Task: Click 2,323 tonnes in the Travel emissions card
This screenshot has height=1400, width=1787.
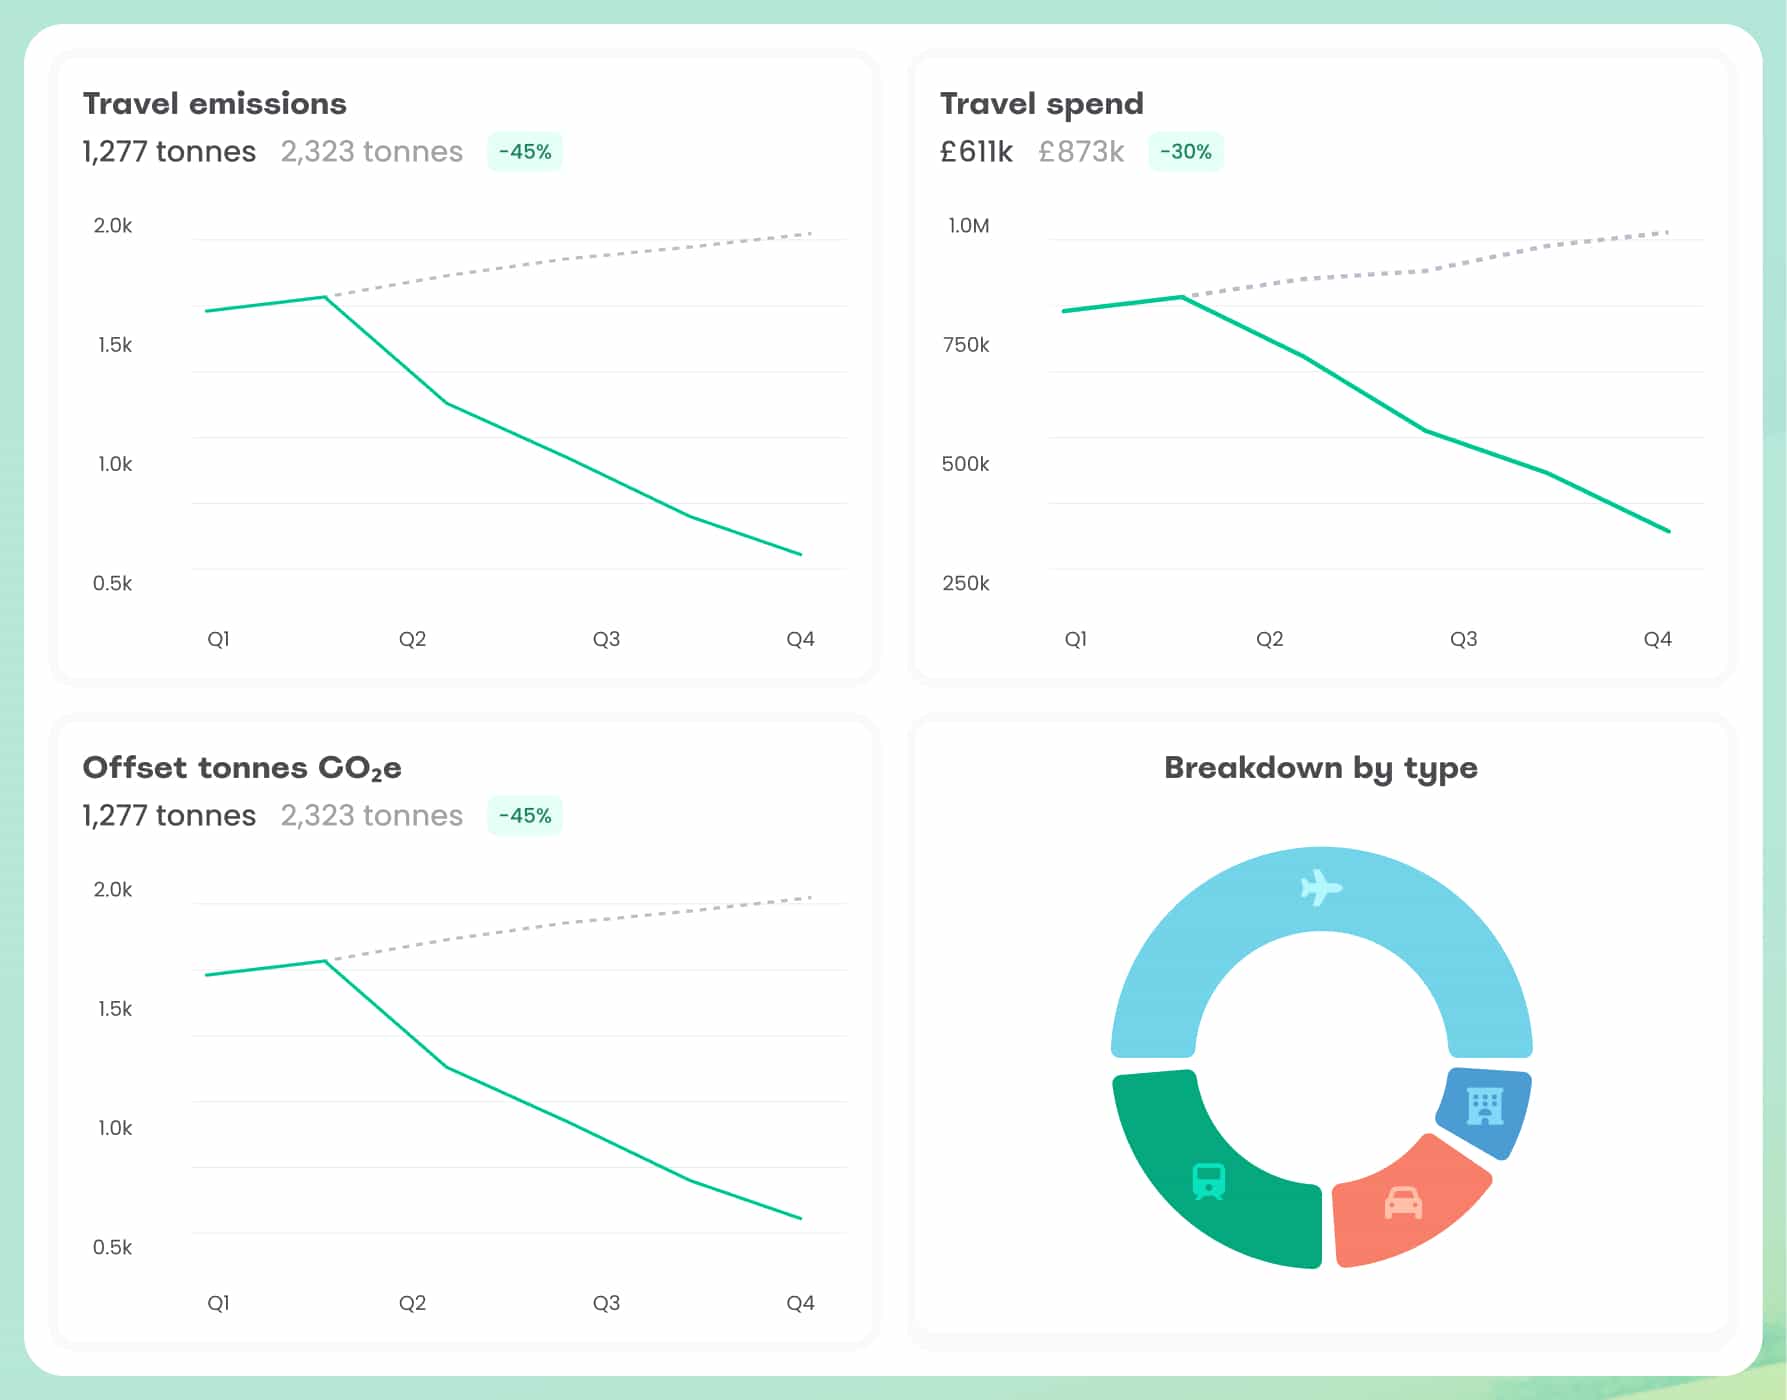Action: [x=371, y=152]
